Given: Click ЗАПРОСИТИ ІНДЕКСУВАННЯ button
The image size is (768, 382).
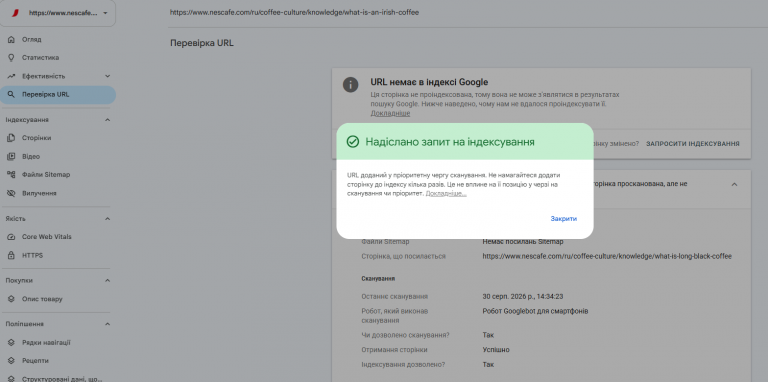Looking at the screenshot, I should (x=693, y=144).
